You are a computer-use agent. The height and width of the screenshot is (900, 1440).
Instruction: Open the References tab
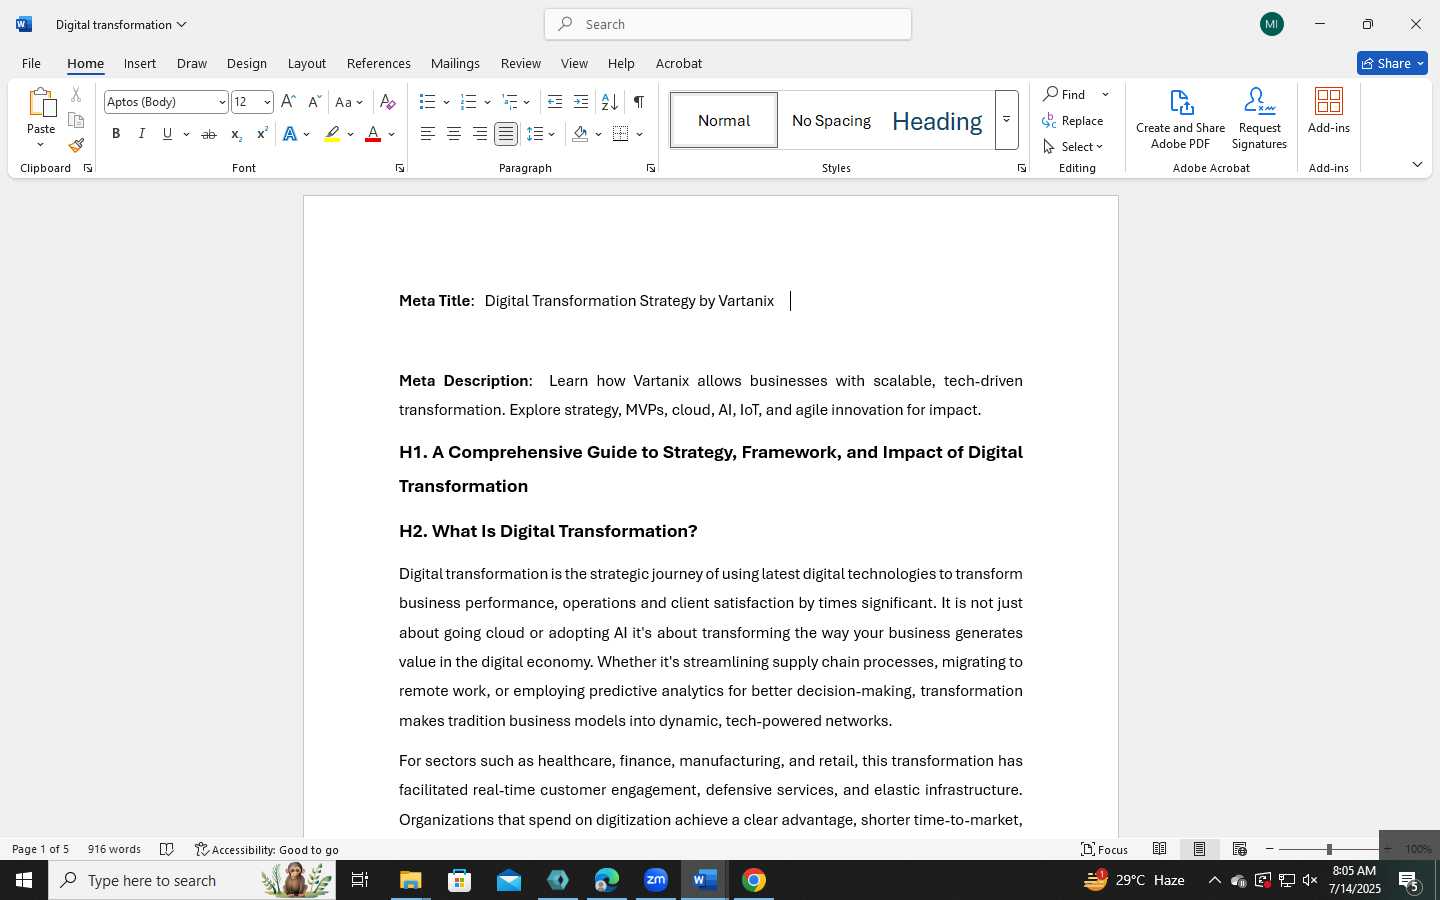(378, 63)
